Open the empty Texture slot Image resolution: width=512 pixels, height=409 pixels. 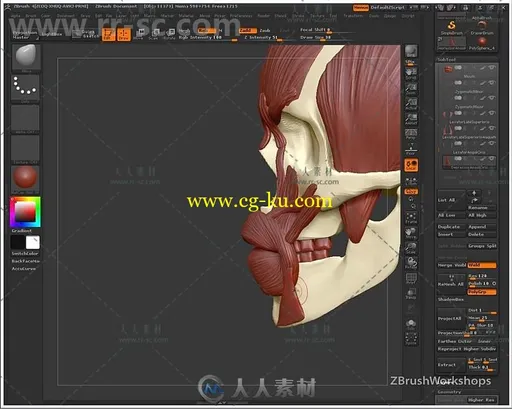(25, 150)
